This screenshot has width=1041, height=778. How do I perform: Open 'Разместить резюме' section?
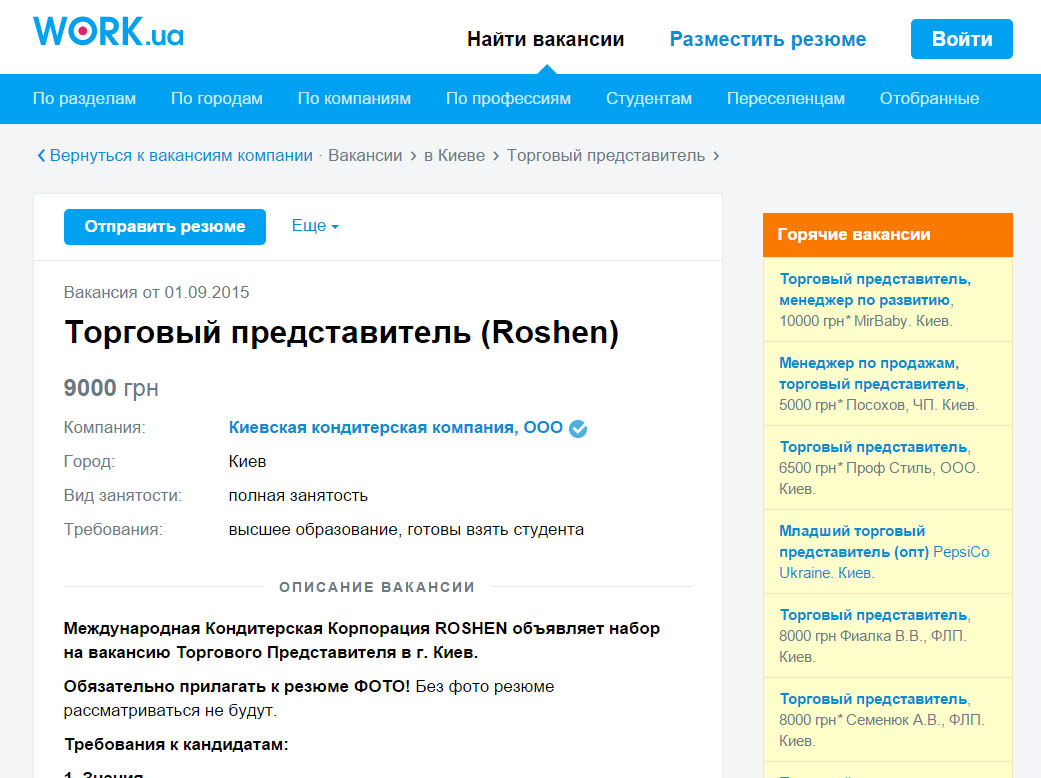(x=767, y=39)
